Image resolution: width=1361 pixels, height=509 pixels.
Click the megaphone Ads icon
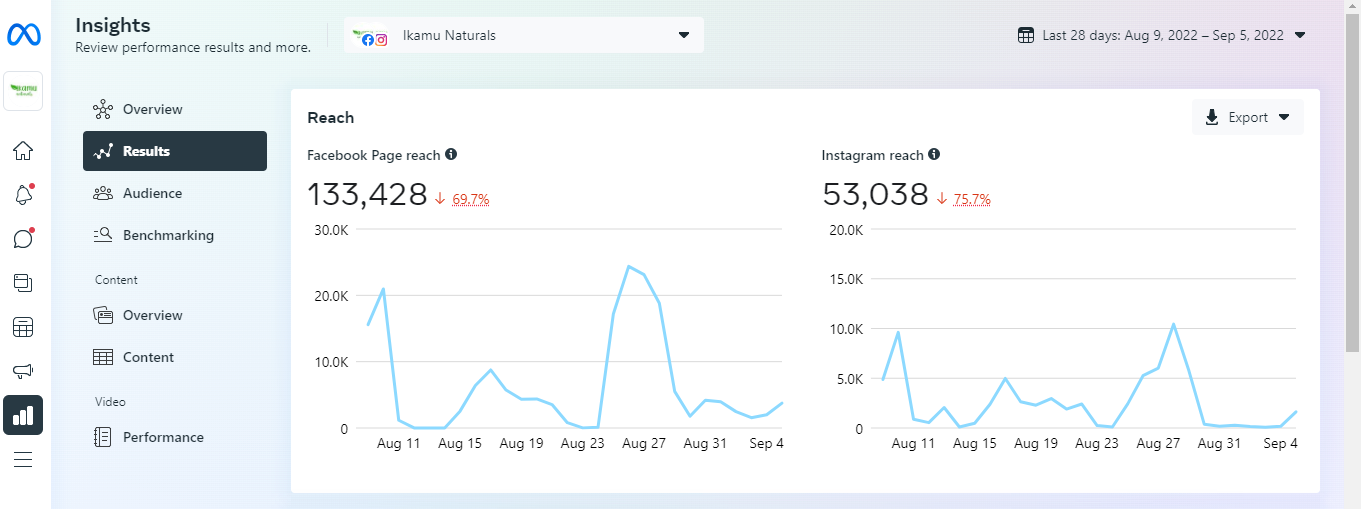(x=23, y=371)
